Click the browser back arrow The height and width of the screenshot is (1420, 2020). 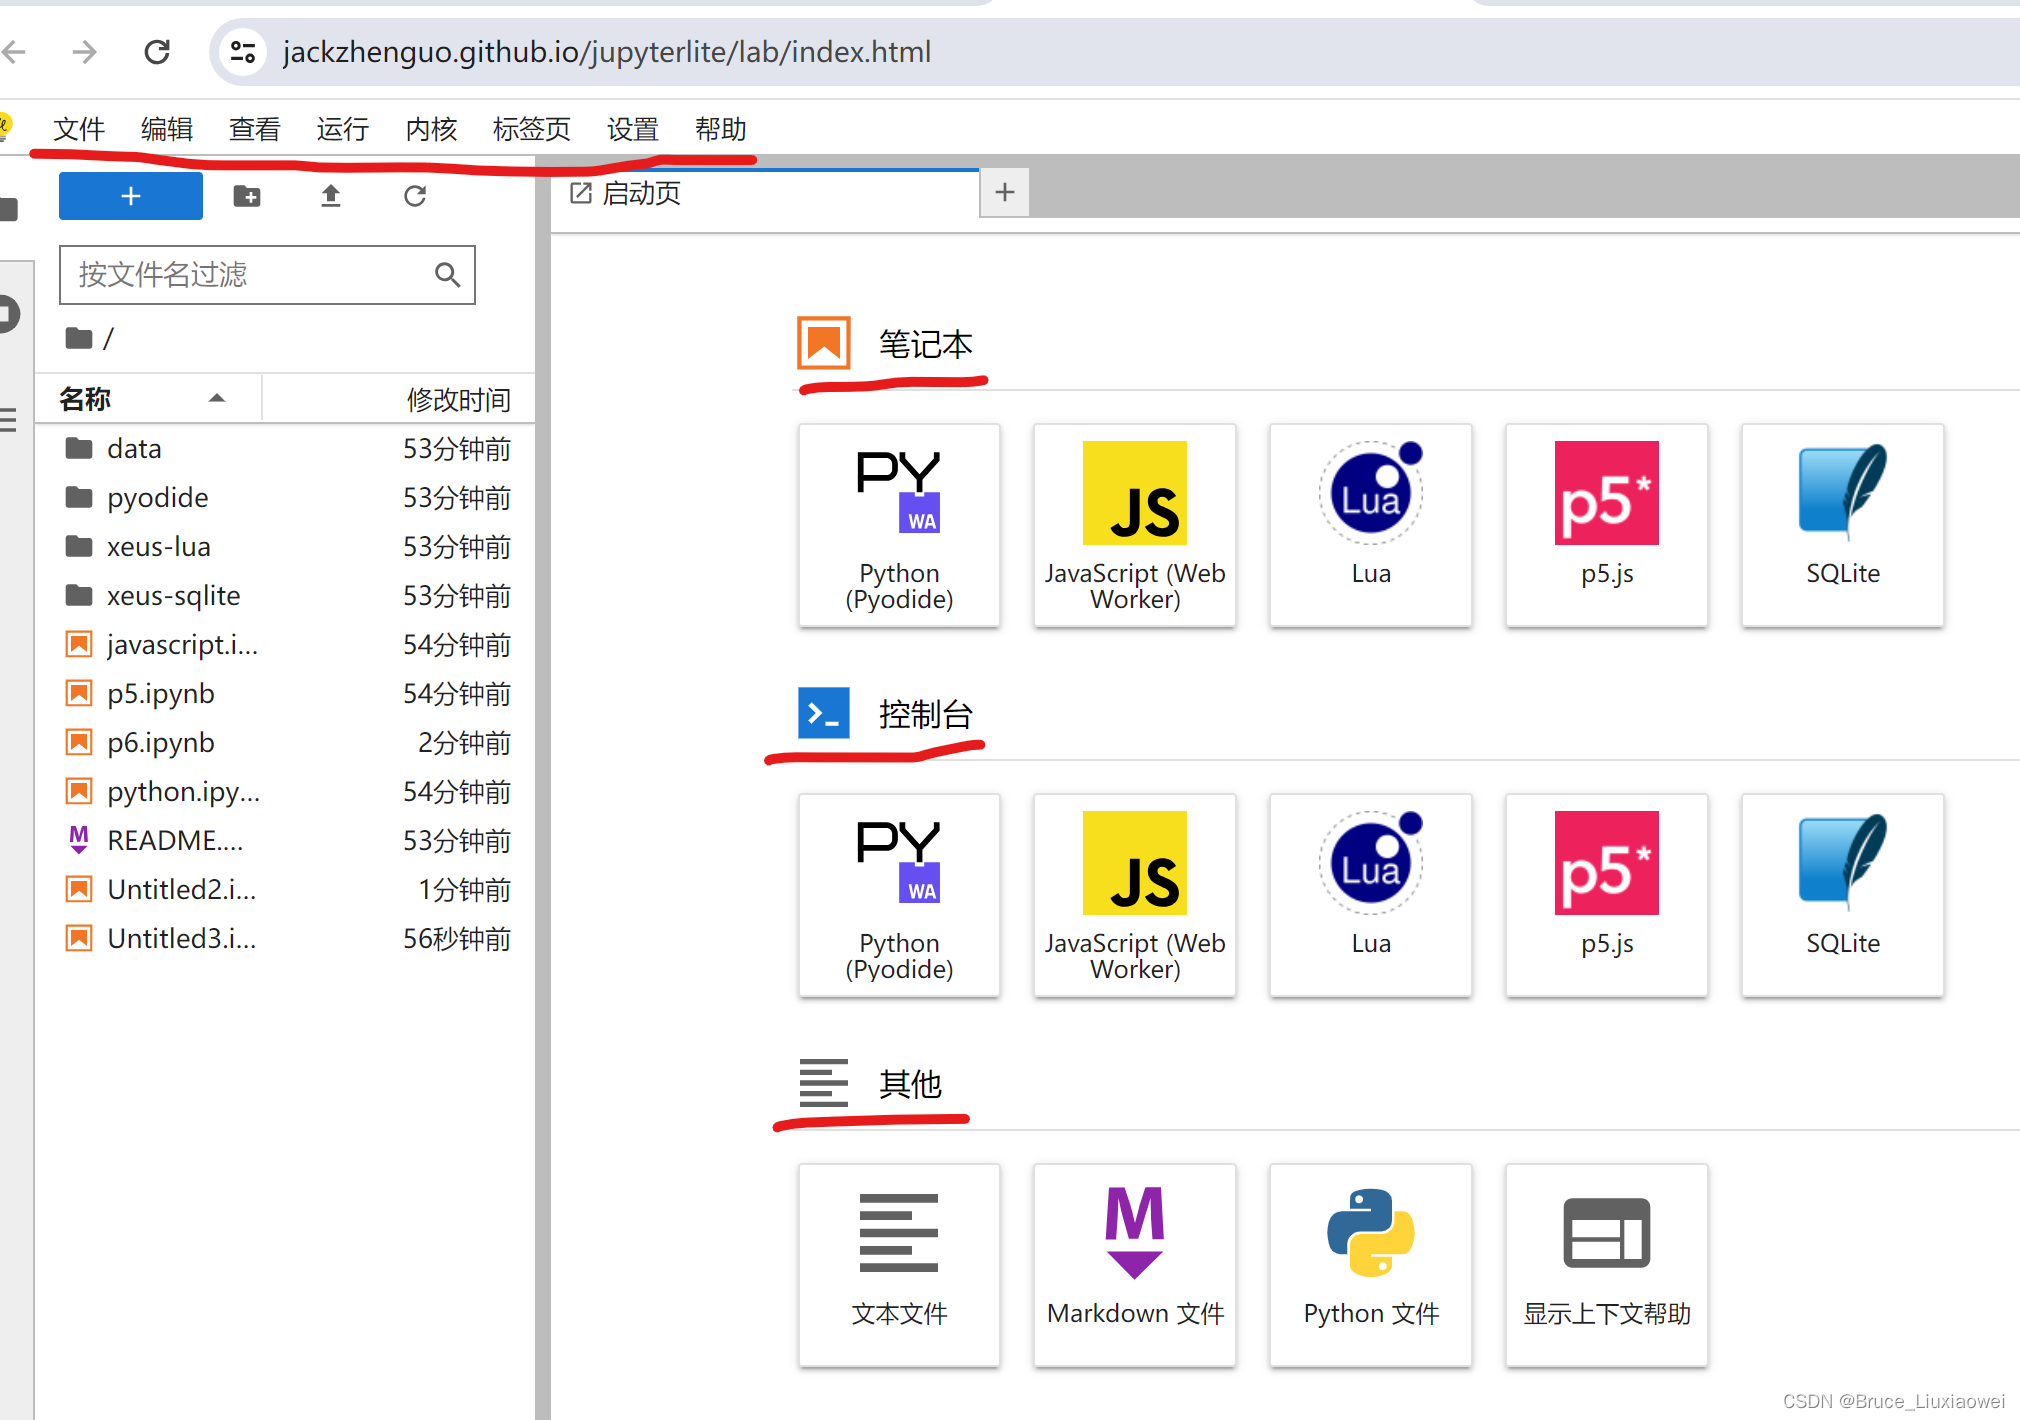coord(14,51)
